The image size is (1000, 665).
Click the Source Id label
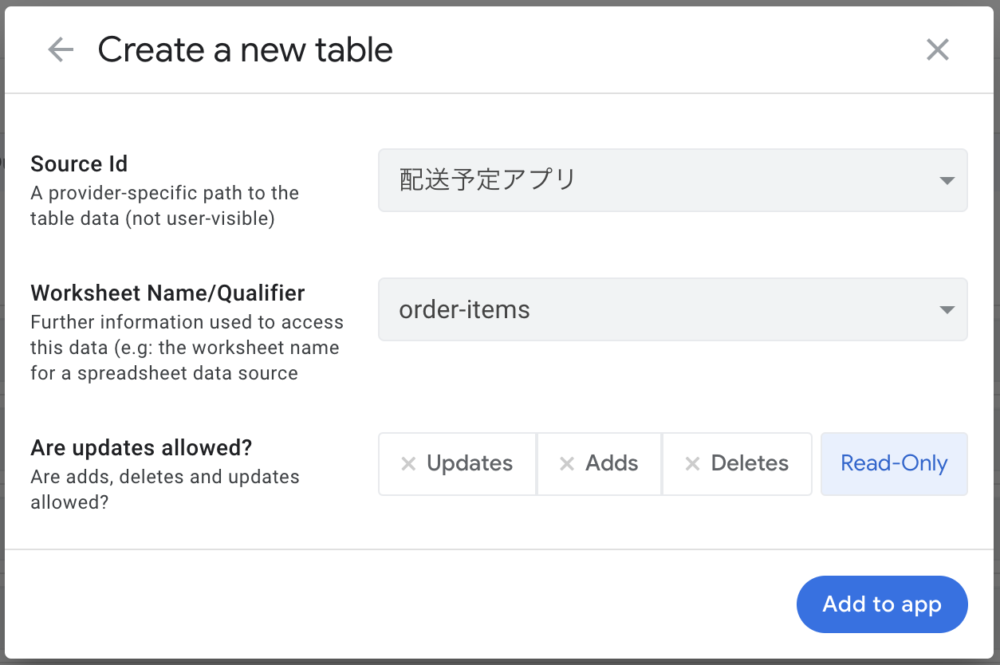(x=79, y=164)
